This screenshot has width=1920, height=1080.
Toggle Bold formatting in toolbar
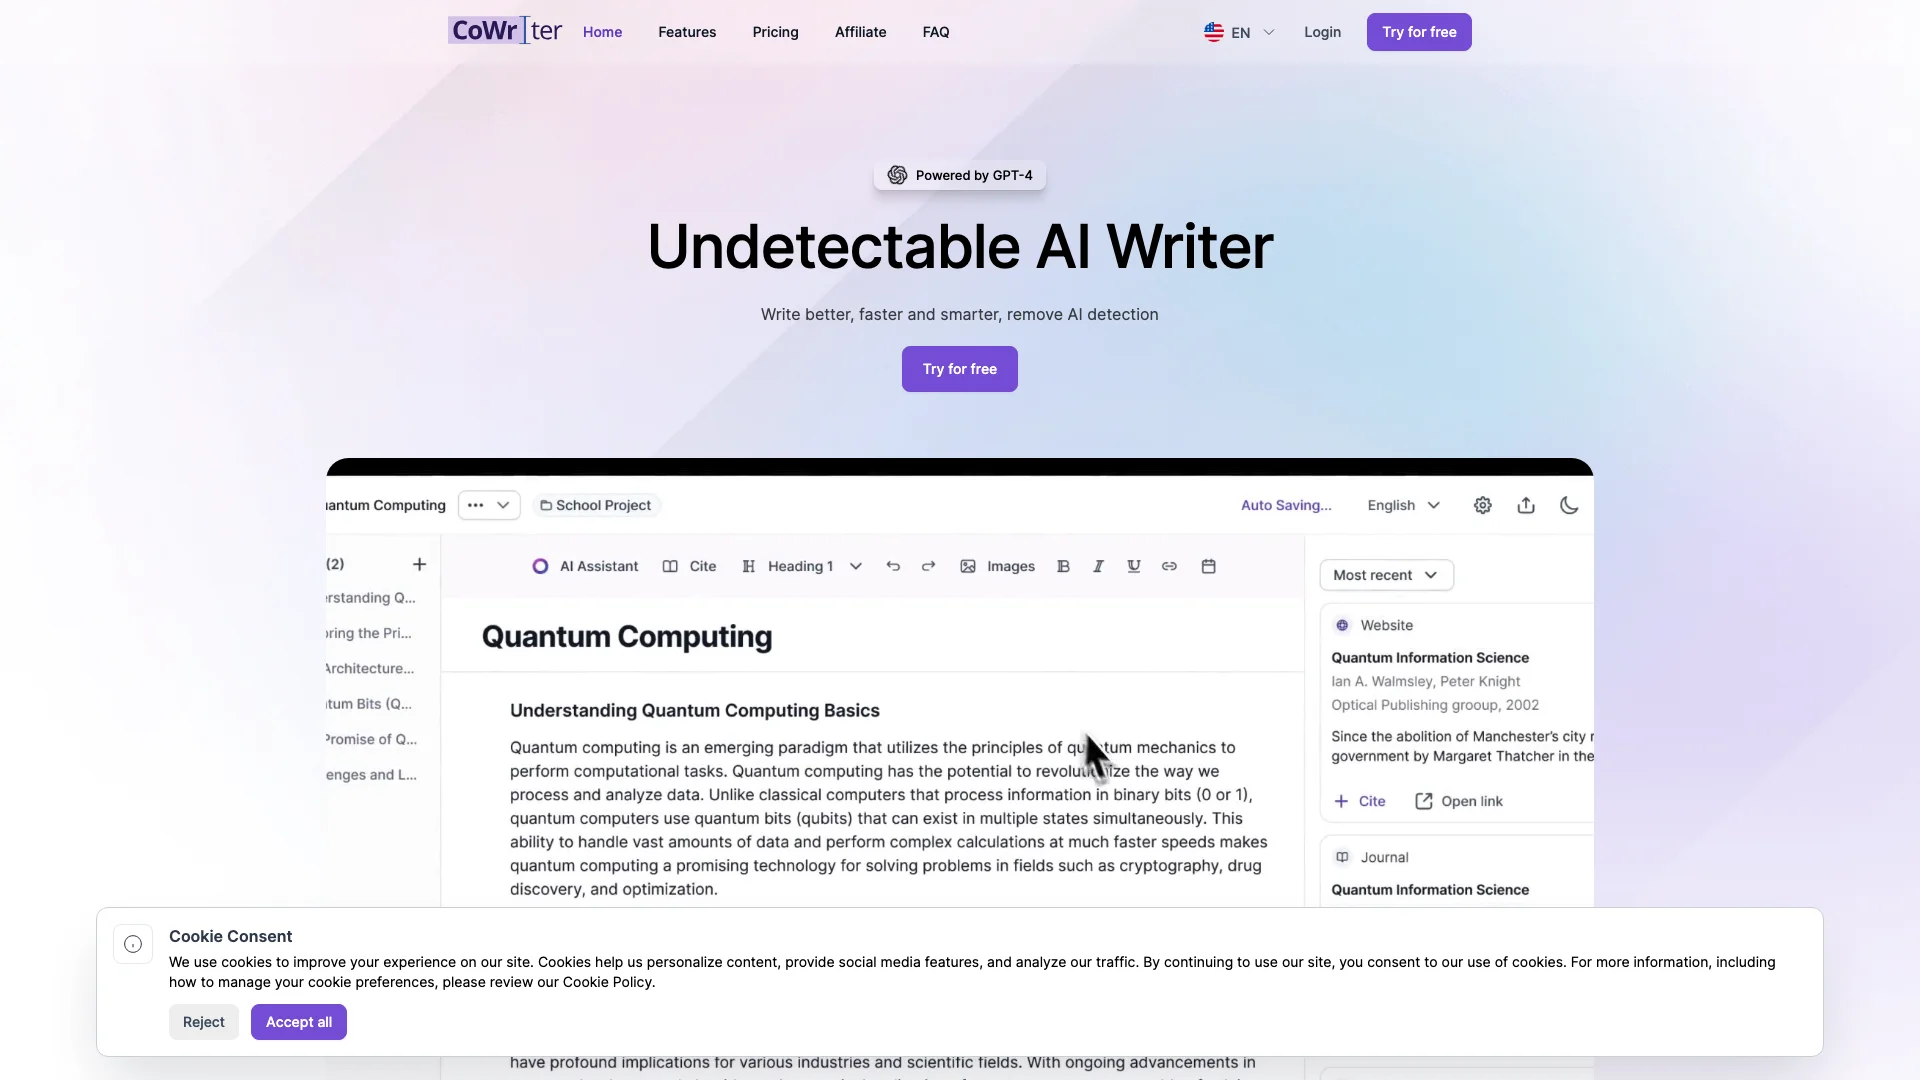[1062, 566]
